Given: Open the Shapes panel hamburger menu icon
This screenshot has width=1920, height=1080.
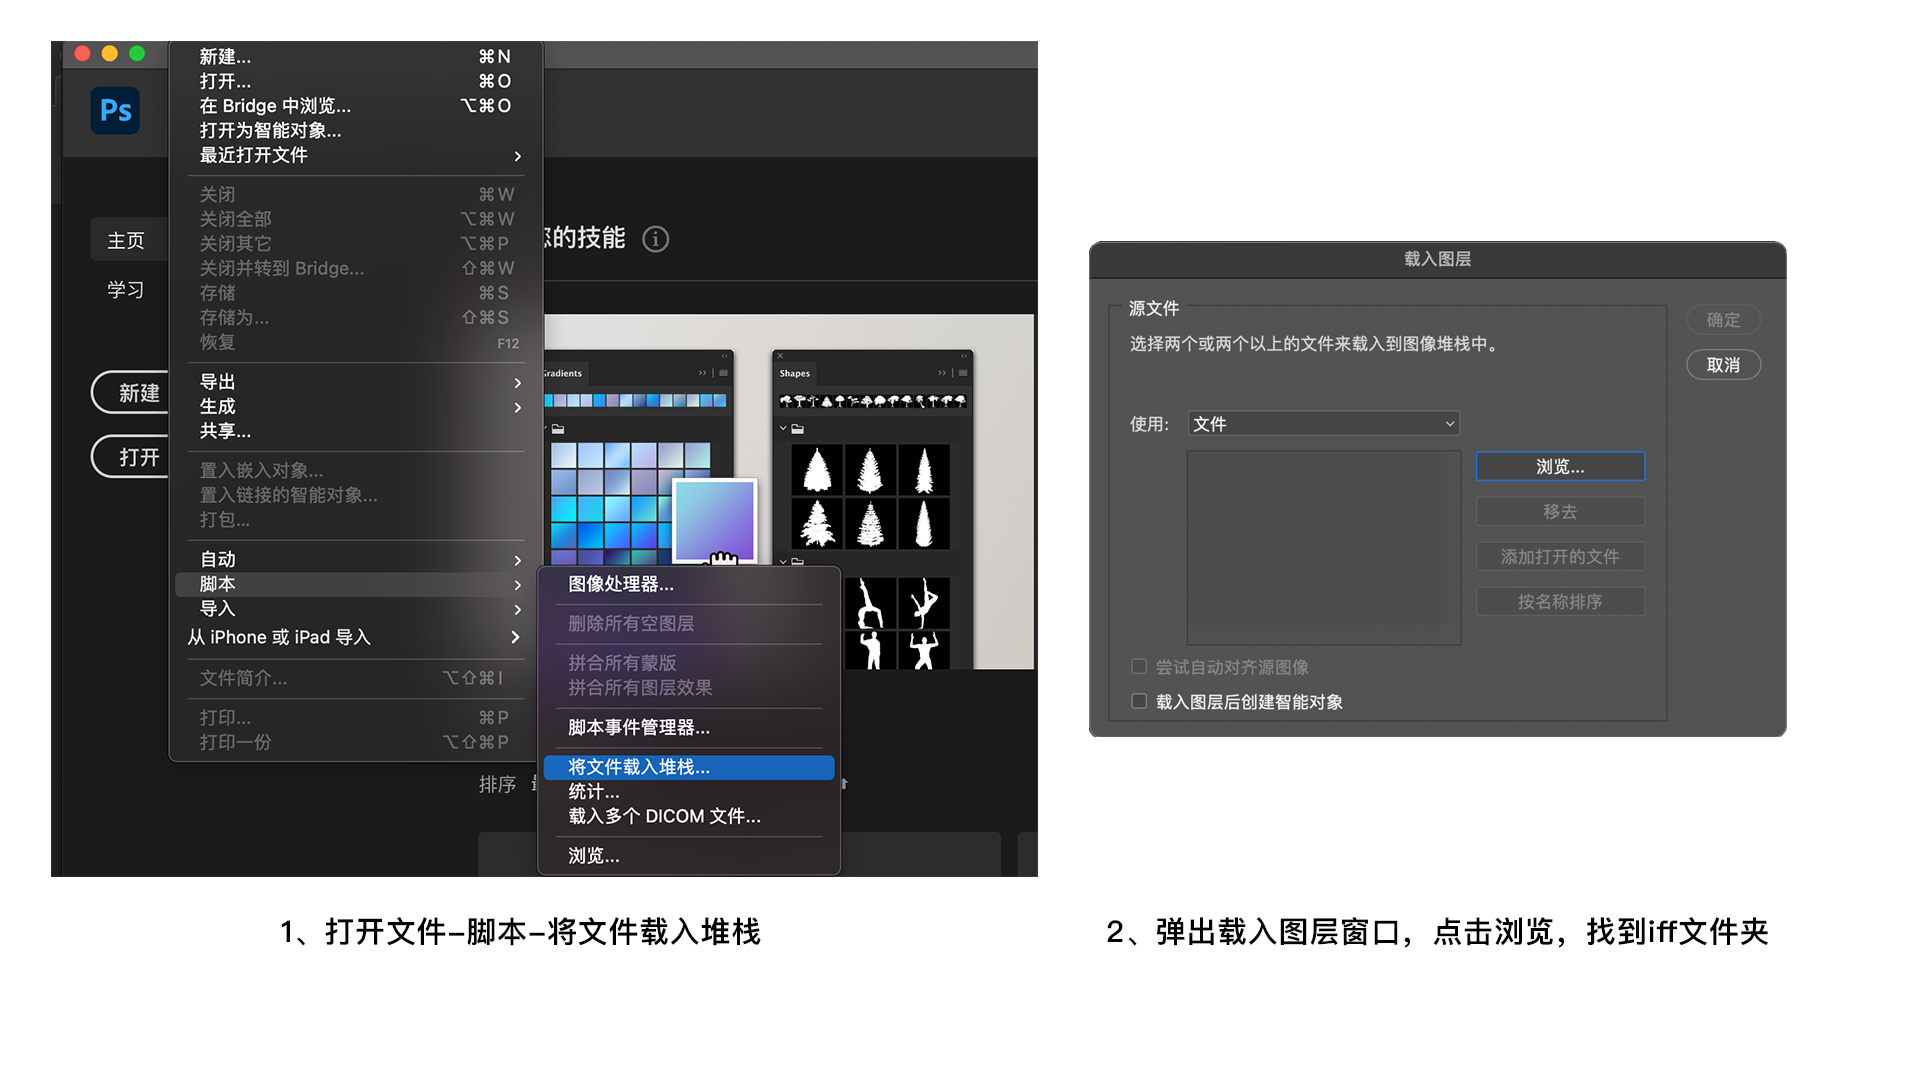Looking at the screenshot, I should tap(963, 373).
